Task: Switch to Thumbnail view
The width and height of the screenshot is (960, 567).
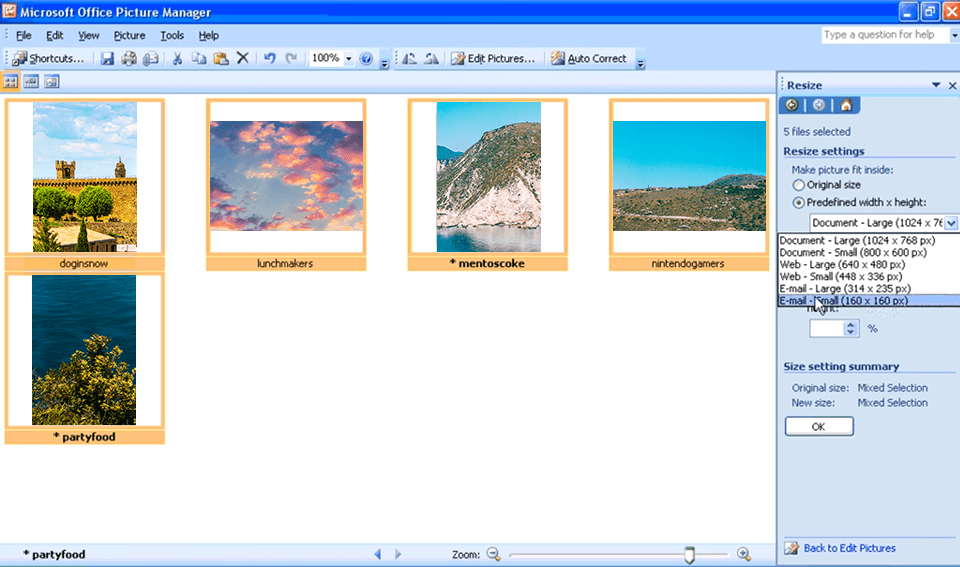Action: tap(10, 81)
